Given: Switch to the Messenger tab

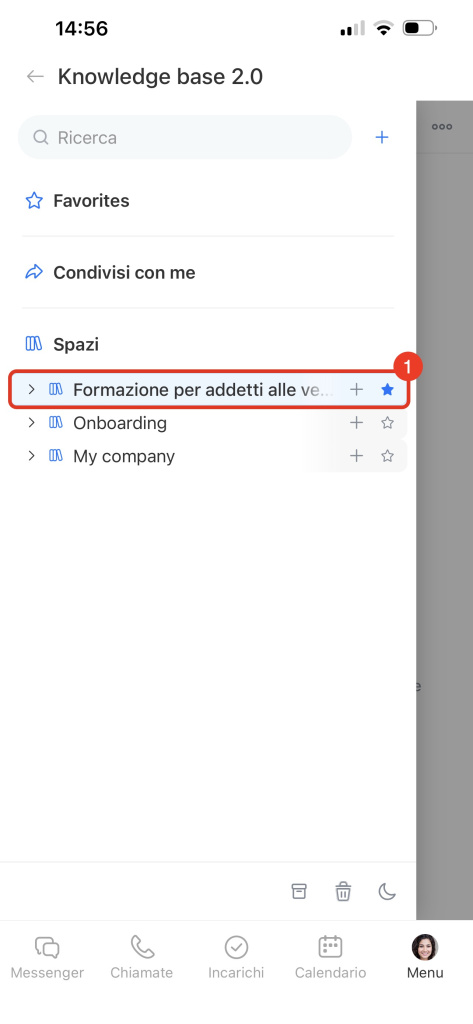Looking at the screenshot, I should [x=47, y=957].
